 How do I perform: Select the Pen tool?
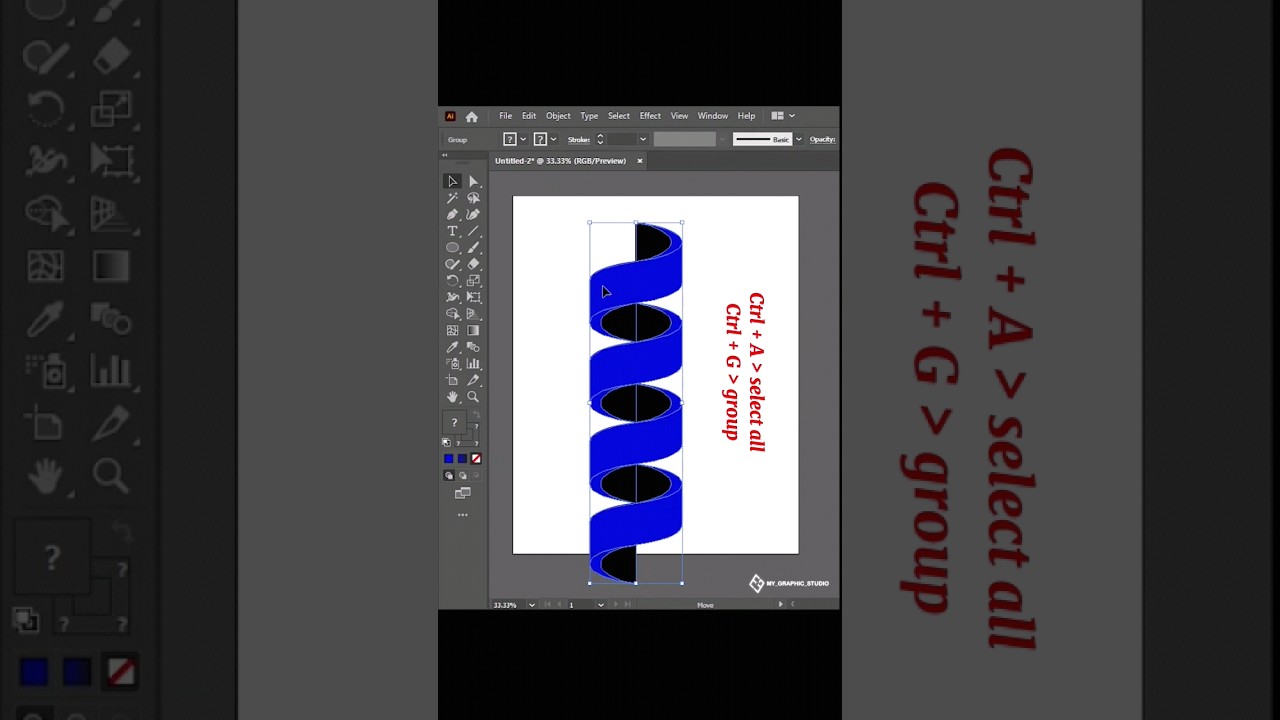tap(452, 214)
